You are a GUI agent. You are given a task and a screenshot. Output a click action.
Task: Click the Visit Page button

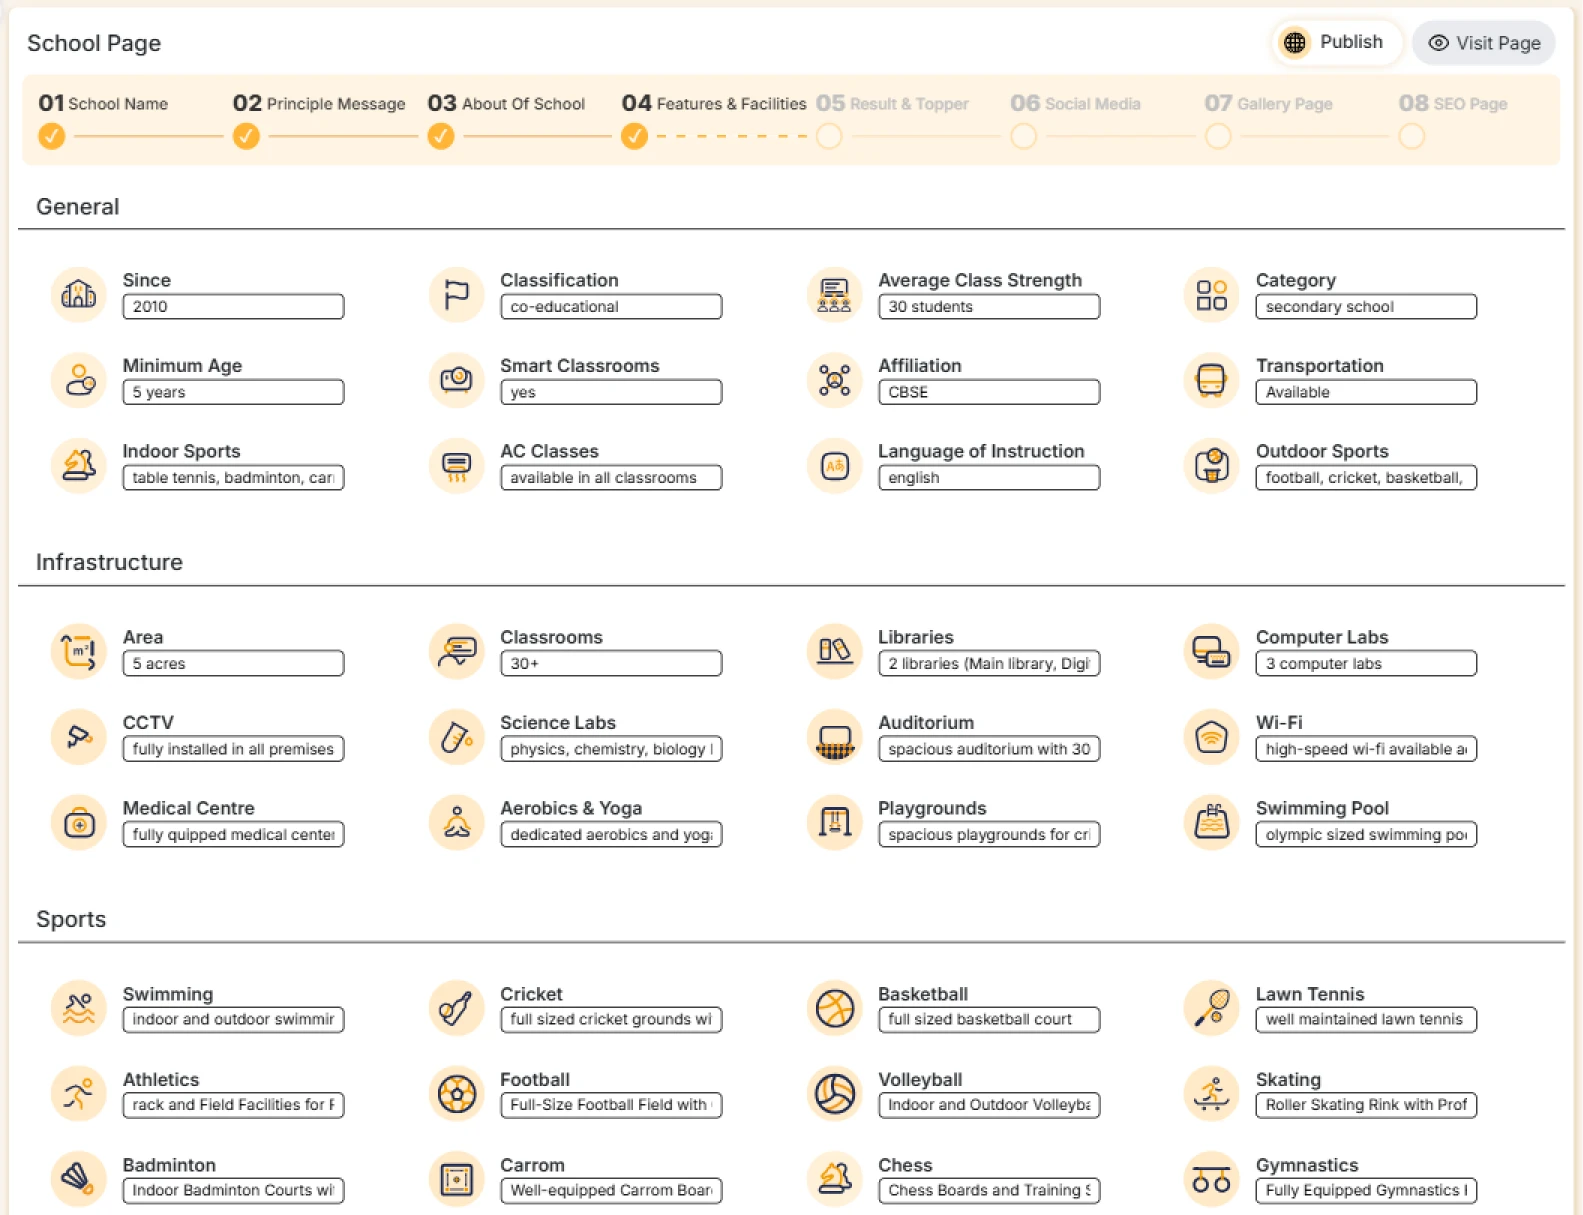[1484, 43]
